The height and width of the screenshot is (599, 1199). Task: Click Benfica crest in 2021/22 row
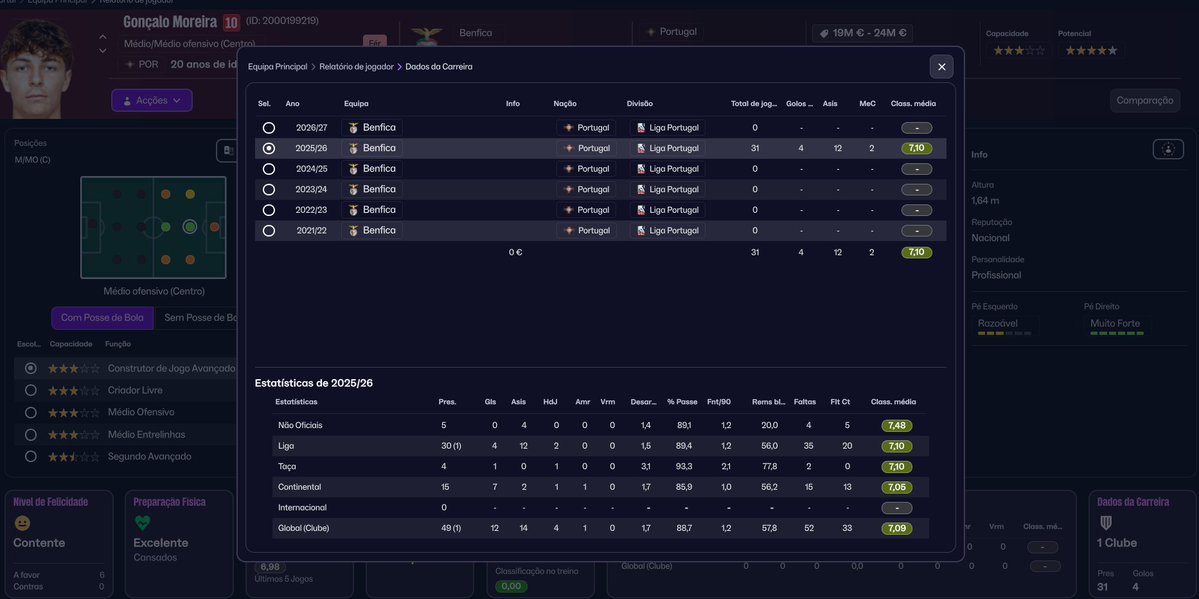coord(353,231)
